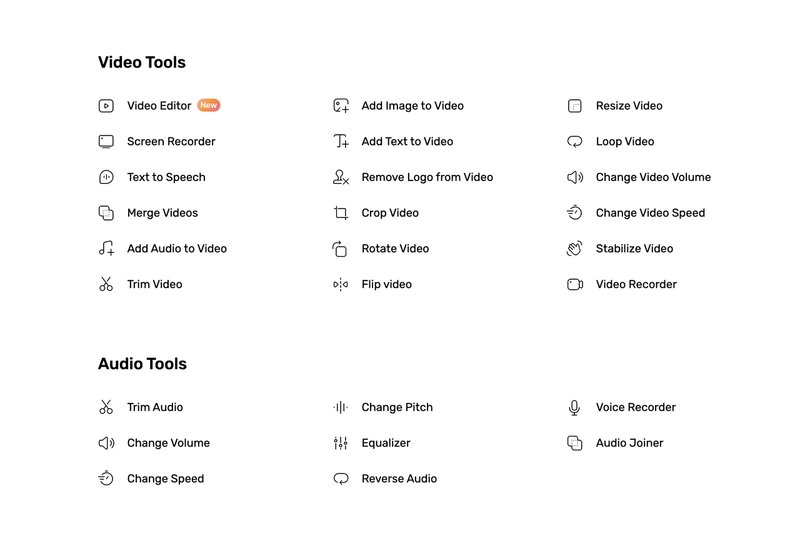800x534 pixels.
Task: Click the Crop Video icon
Action: tap(341, 213)
